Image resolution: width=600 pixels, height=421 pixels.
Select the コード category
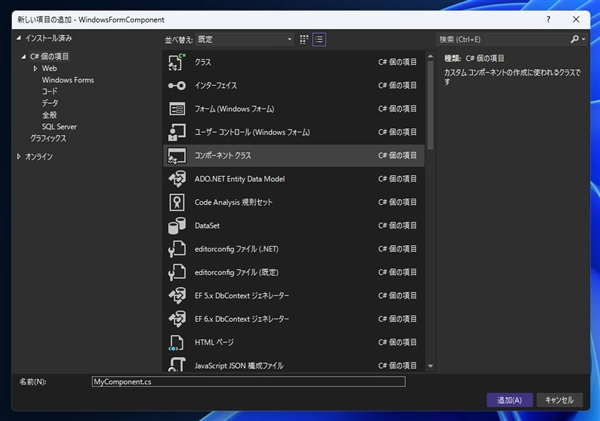point(50,91)
